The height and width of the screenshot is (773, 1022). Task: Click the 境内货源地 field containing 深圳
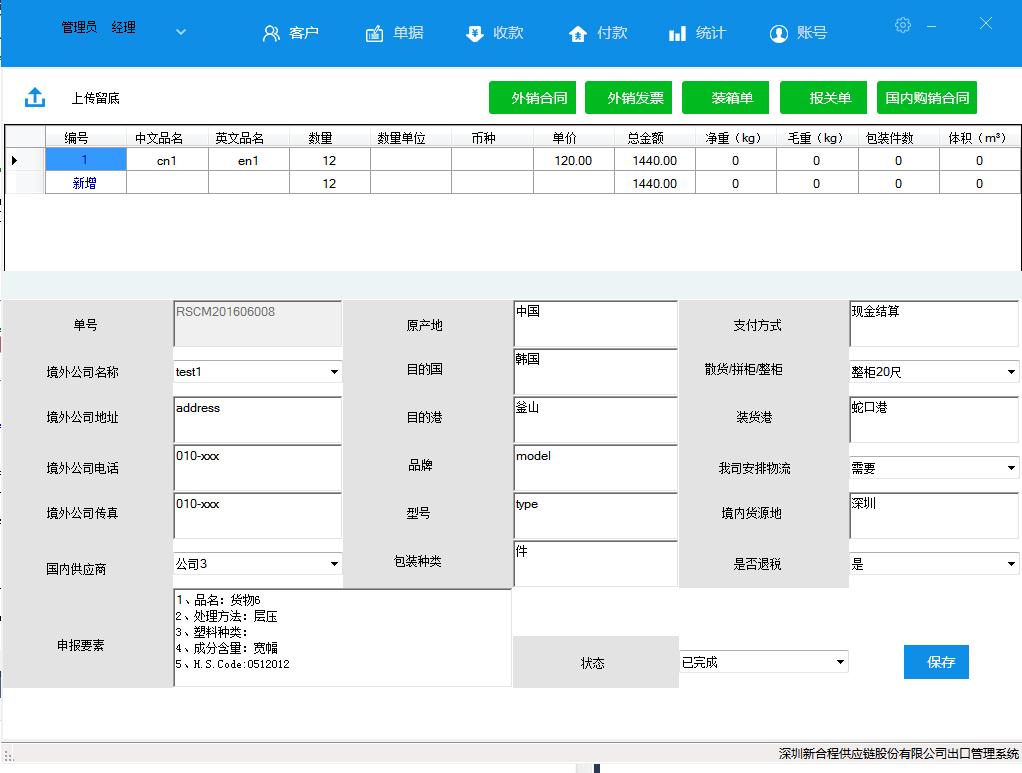pos(934,516)
